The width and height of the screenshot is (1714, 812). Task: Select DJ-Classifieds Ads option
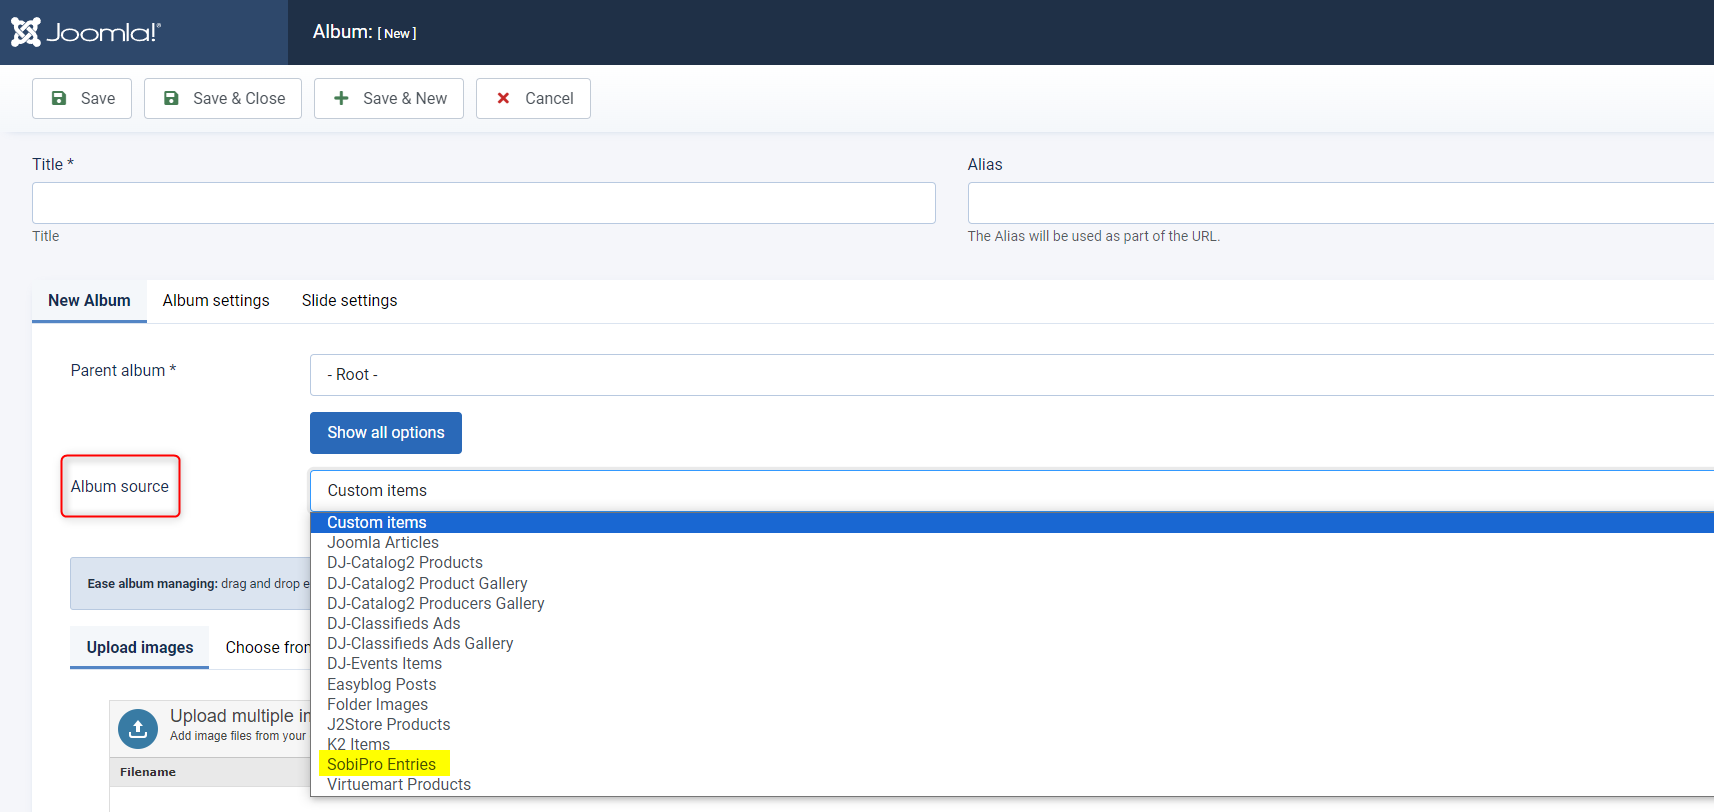tap(1012, 624)
